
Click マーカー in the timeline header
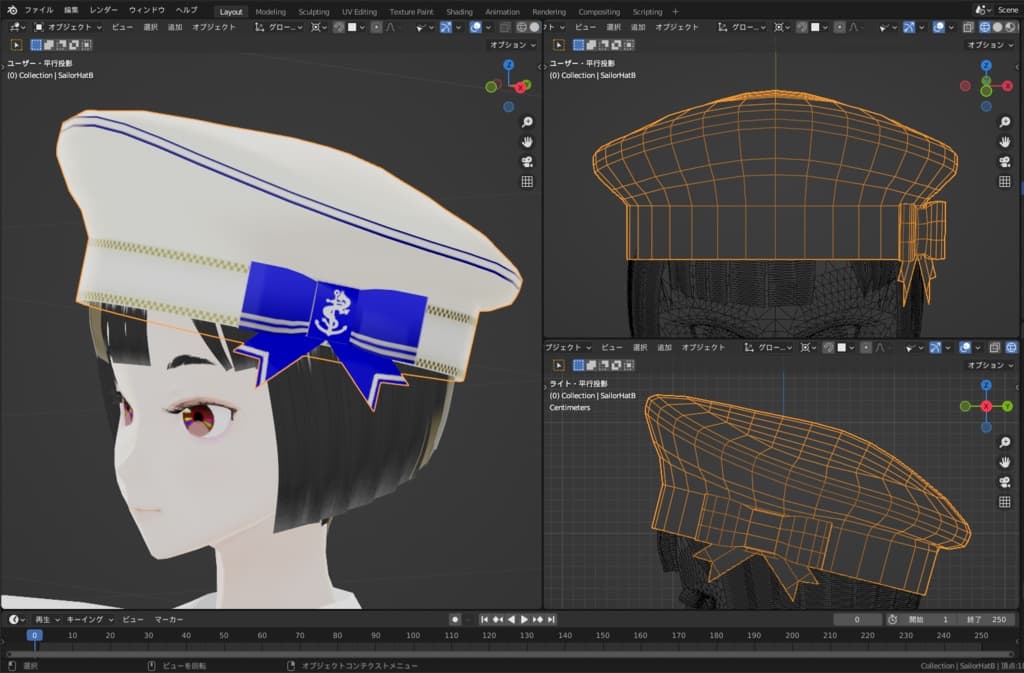[x=169, y=620]
